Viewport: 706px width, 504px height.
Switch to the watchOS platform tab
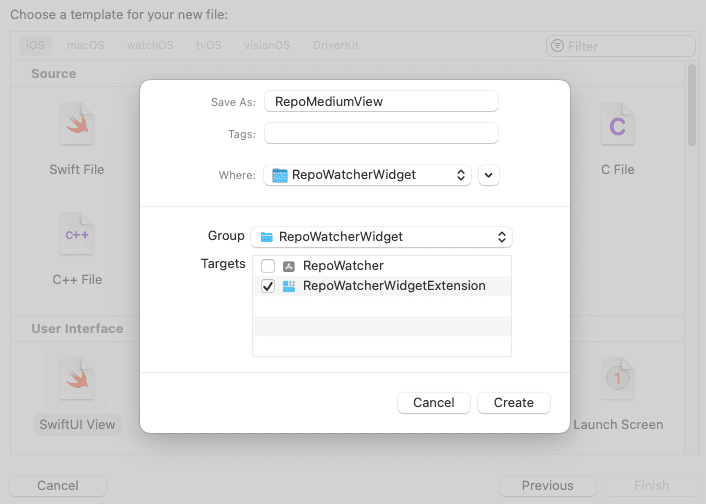[150, 45]
